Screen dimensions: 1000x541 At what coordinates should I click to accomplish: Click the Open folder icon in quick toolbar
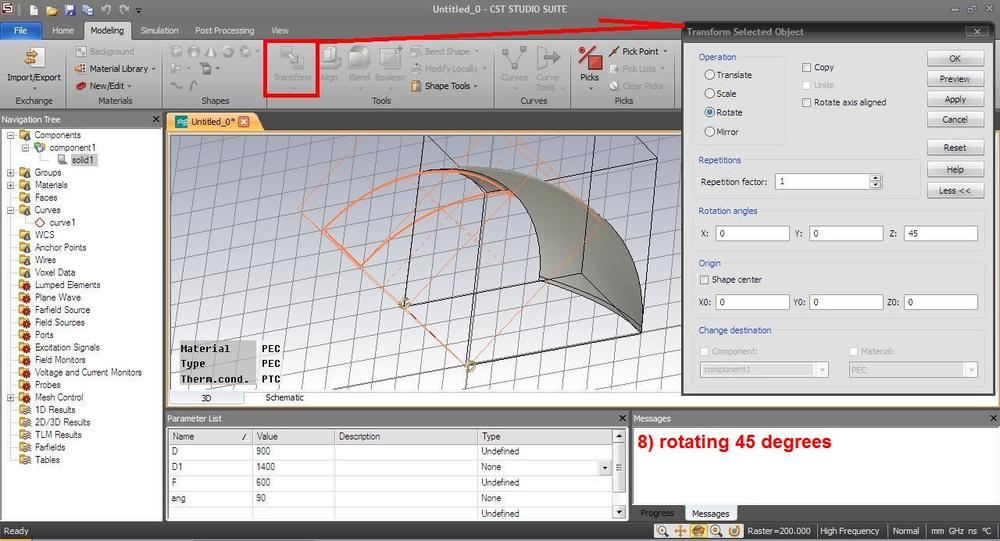(x=52, y=10)
